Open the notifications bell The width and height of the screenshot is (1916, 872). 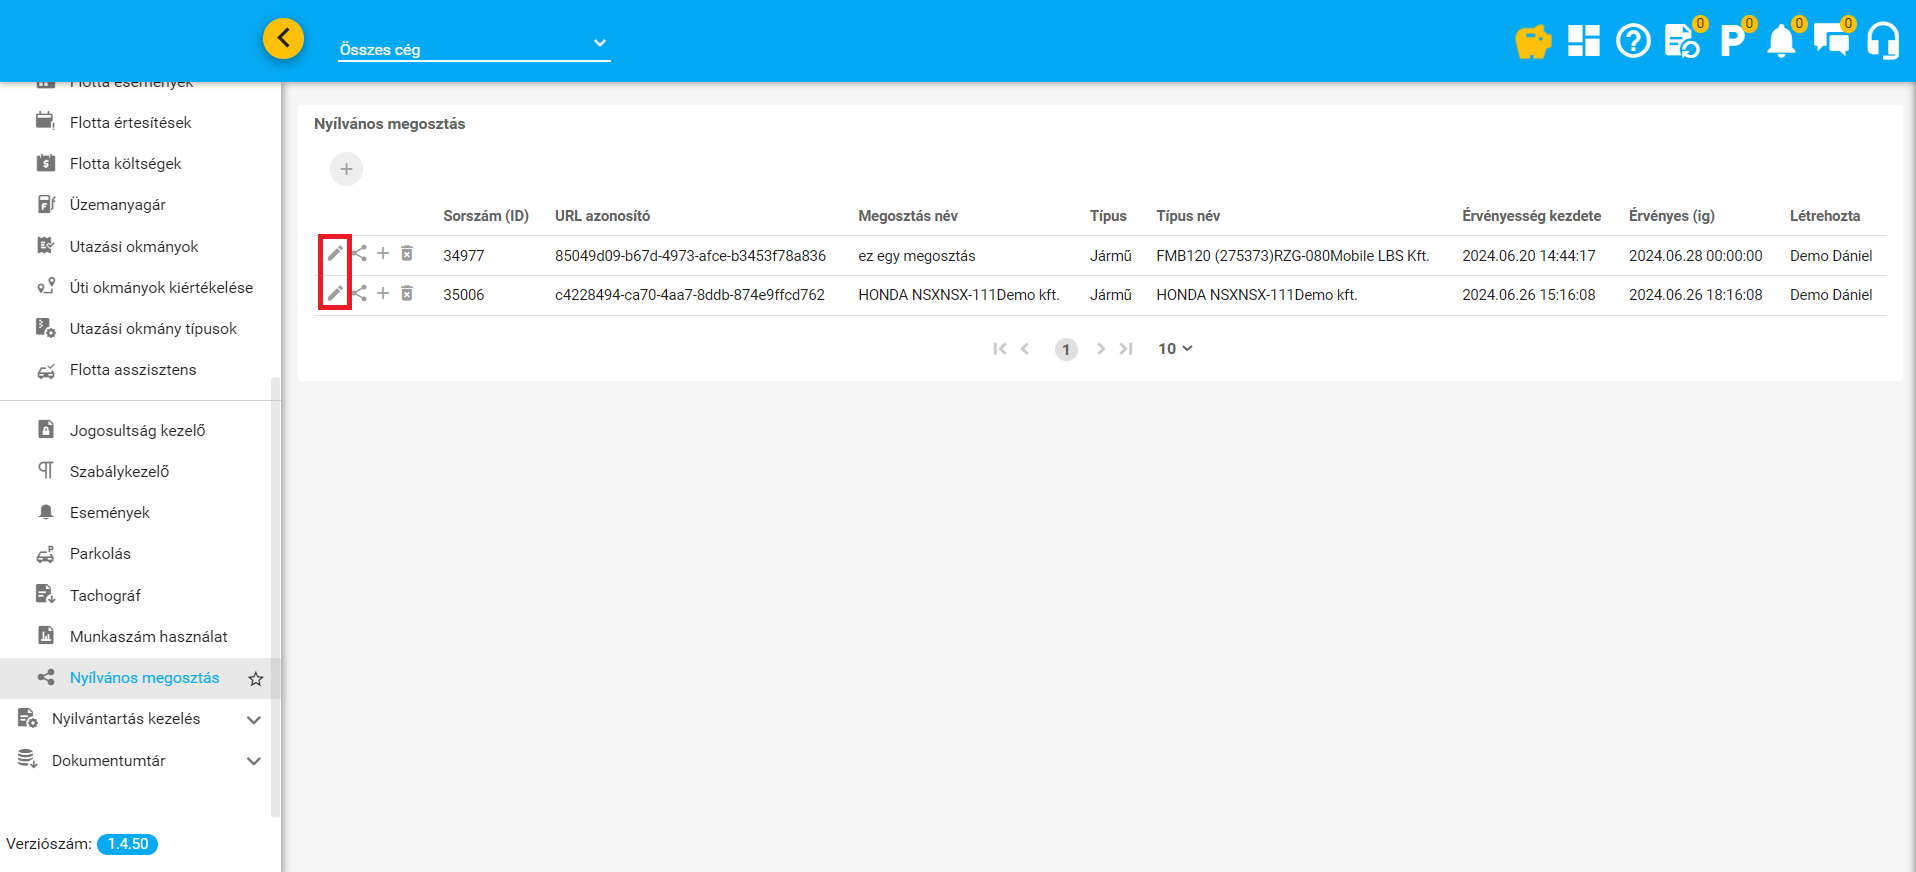pos(1781,42)
